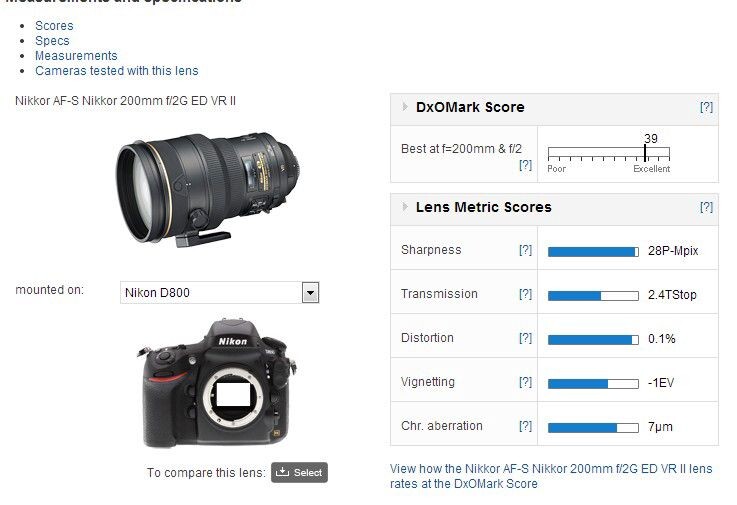The image size is (737, 505).
Task: Click the Vignetting score bar
Action: 593,384
